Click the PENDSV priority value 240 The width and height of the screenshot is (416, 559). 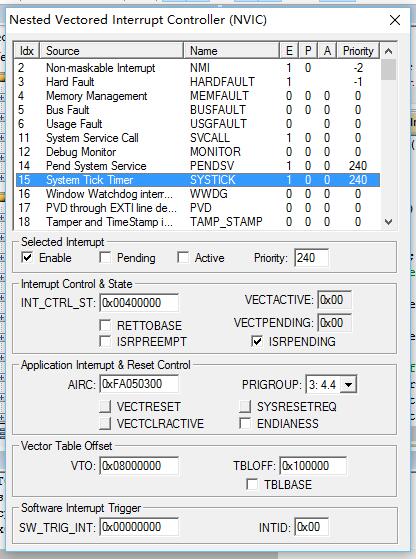tap(358, 166)
